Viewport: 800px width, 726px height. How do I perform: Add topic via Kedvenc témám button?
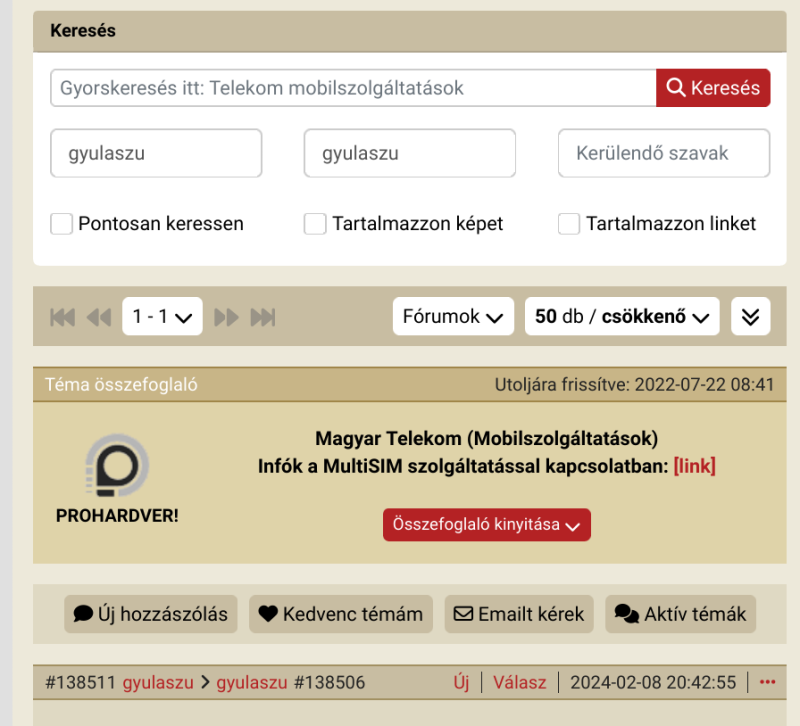point(341,614)
